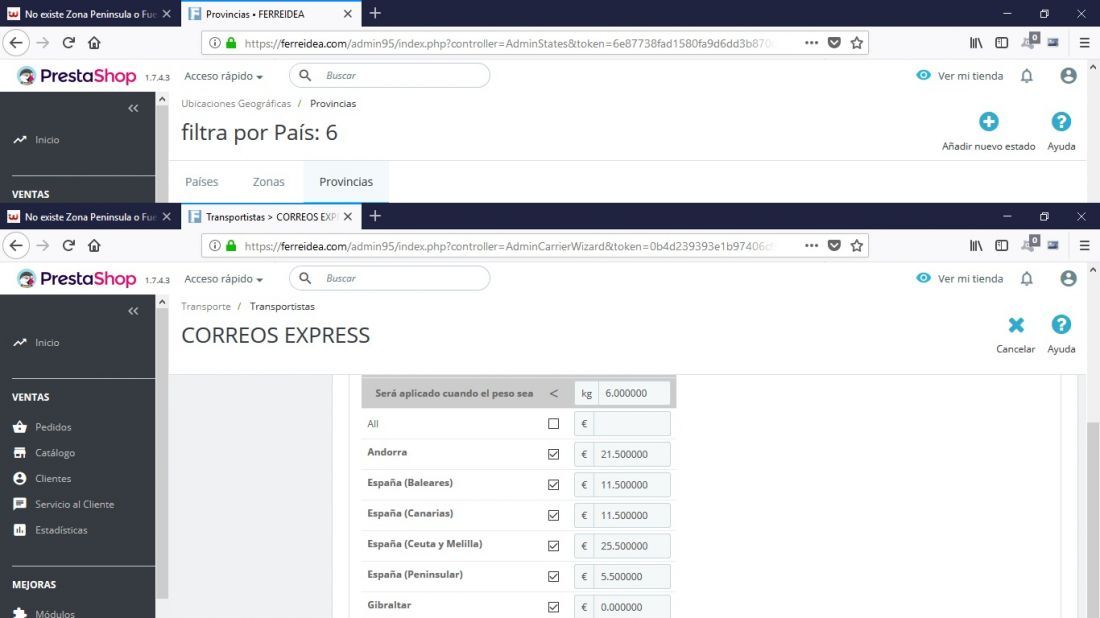The width and height of the screenshot is (1100, 618).
Task: Close Transportistas CORREOS EXP browser tab
Action: 348,217
